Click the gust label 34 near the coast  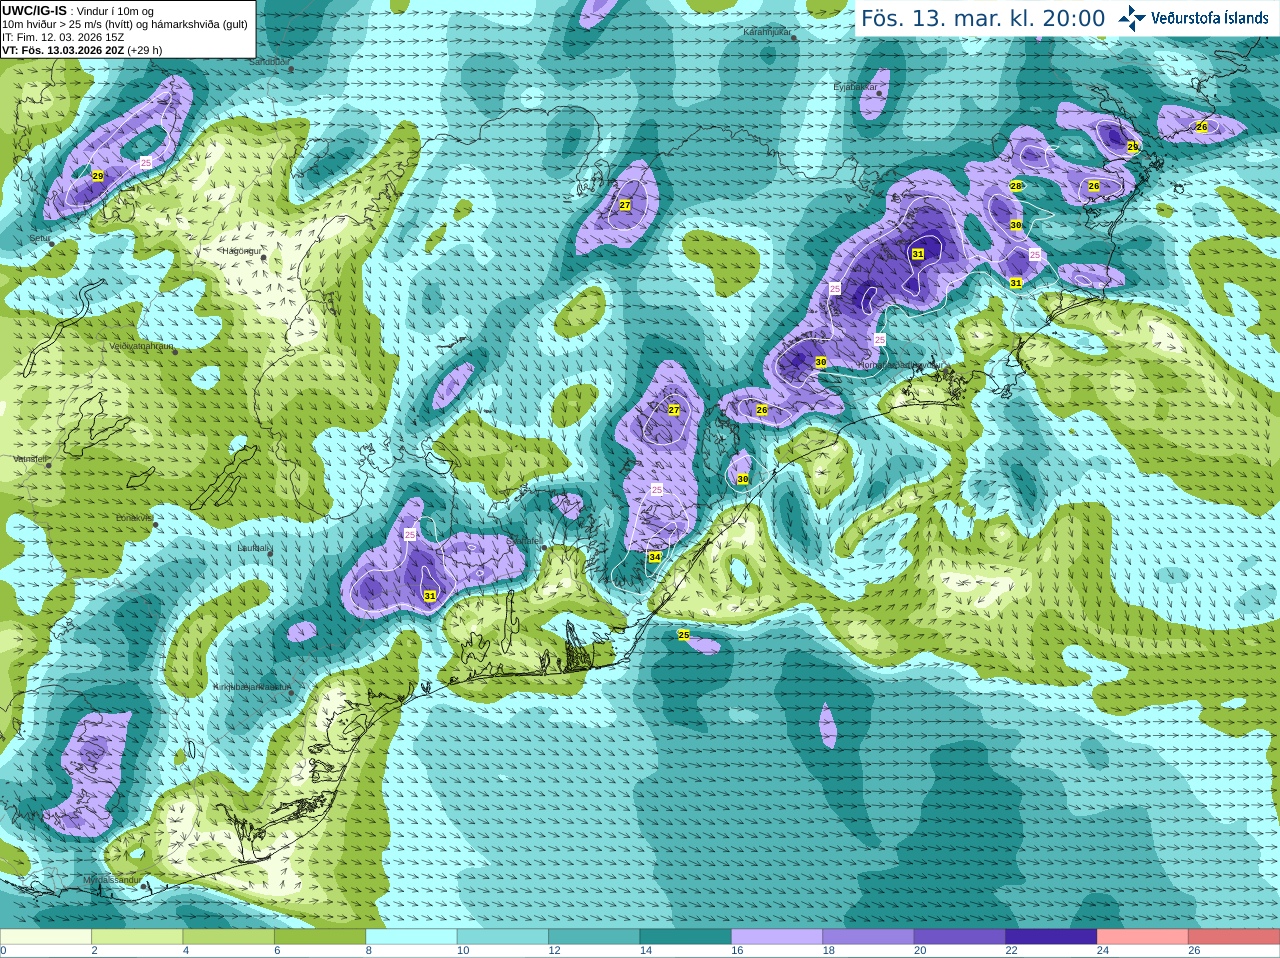pos(654,557)
